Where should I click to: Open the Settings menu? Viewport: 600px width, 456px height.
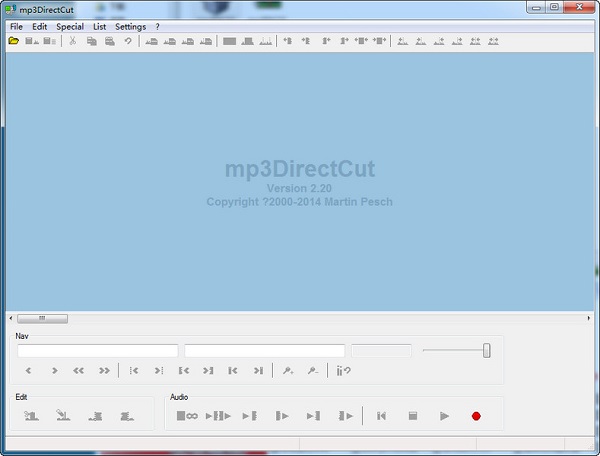tap(130, 26)
